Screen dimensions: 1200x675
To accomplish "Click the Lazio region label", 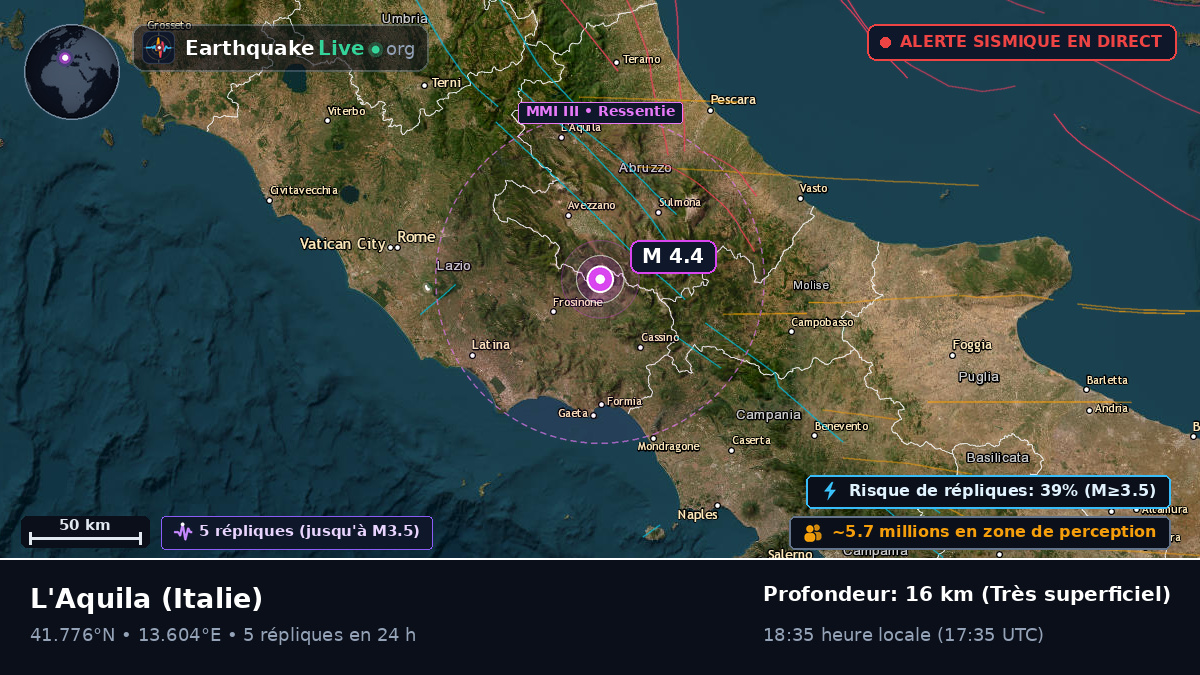I will point(453,266).
